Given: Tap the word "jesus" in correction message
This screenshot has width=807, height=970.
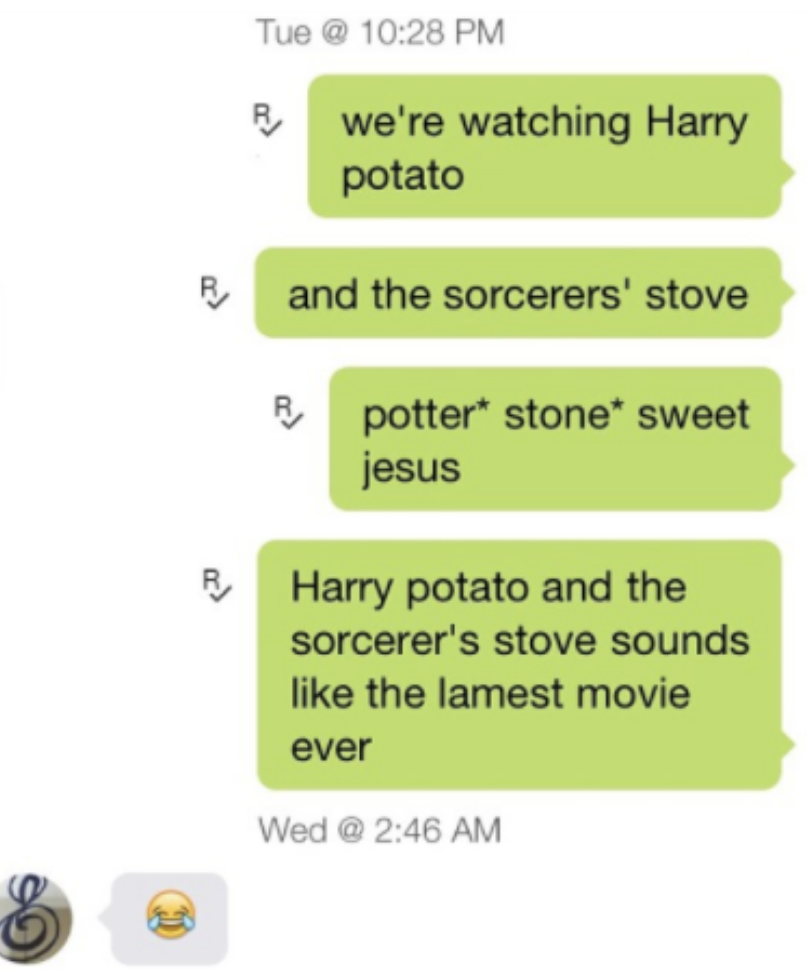Looking at the screenshot, I should click(412, 468).
